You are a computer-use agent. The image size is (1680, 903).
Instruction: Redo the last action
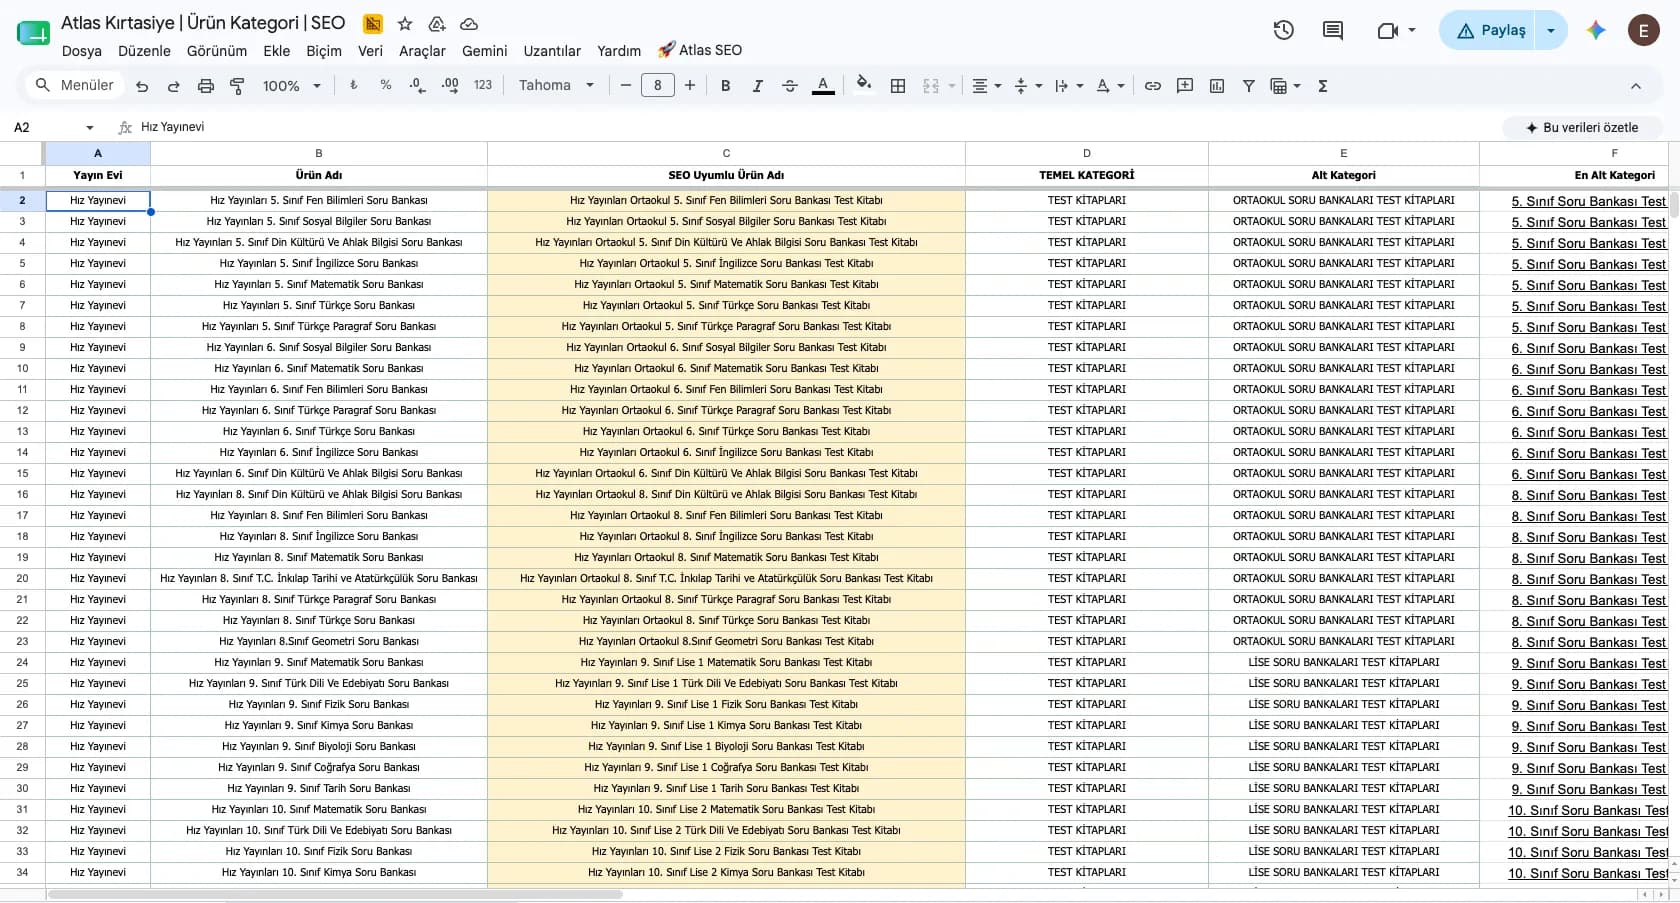[x=174, y=86]
